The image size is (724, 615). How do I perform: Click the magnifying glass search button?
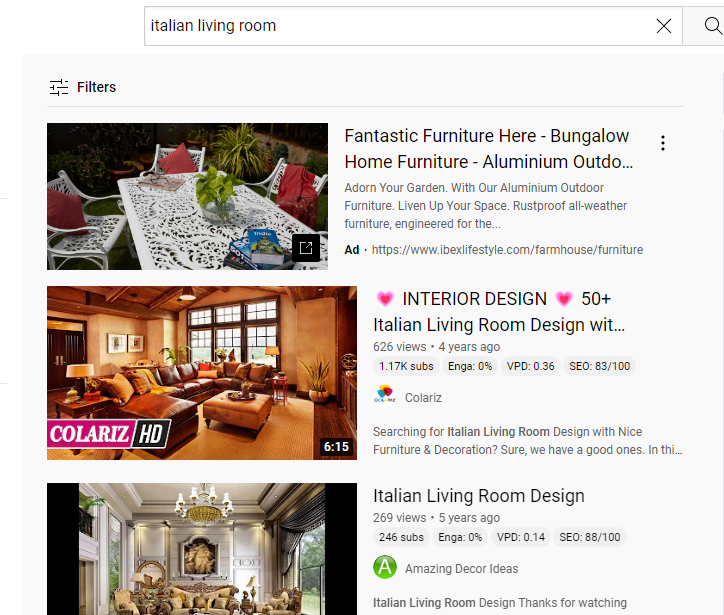click(x=712, y=26)
